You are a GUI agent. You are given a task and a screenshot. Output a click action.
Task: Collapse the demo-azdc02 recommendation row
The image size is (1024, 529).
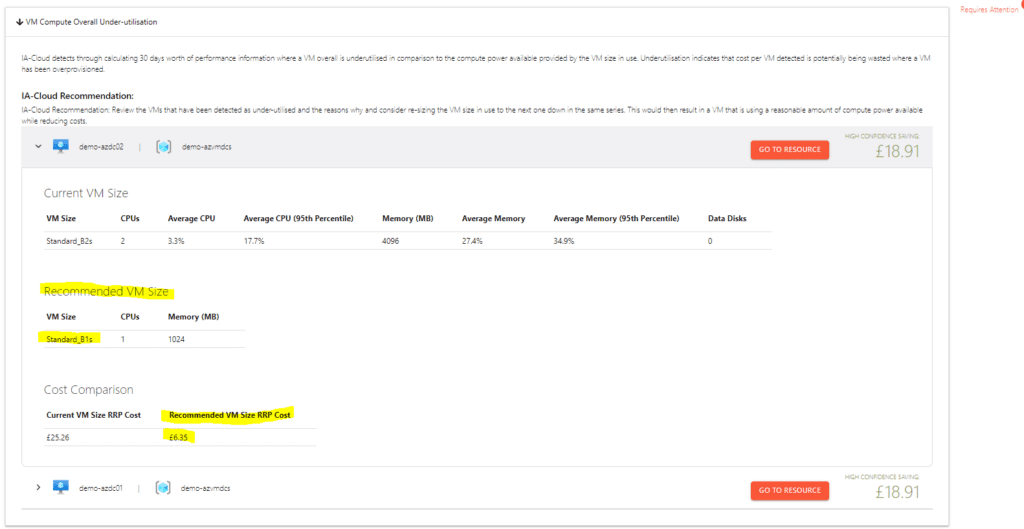coord(38,146)
